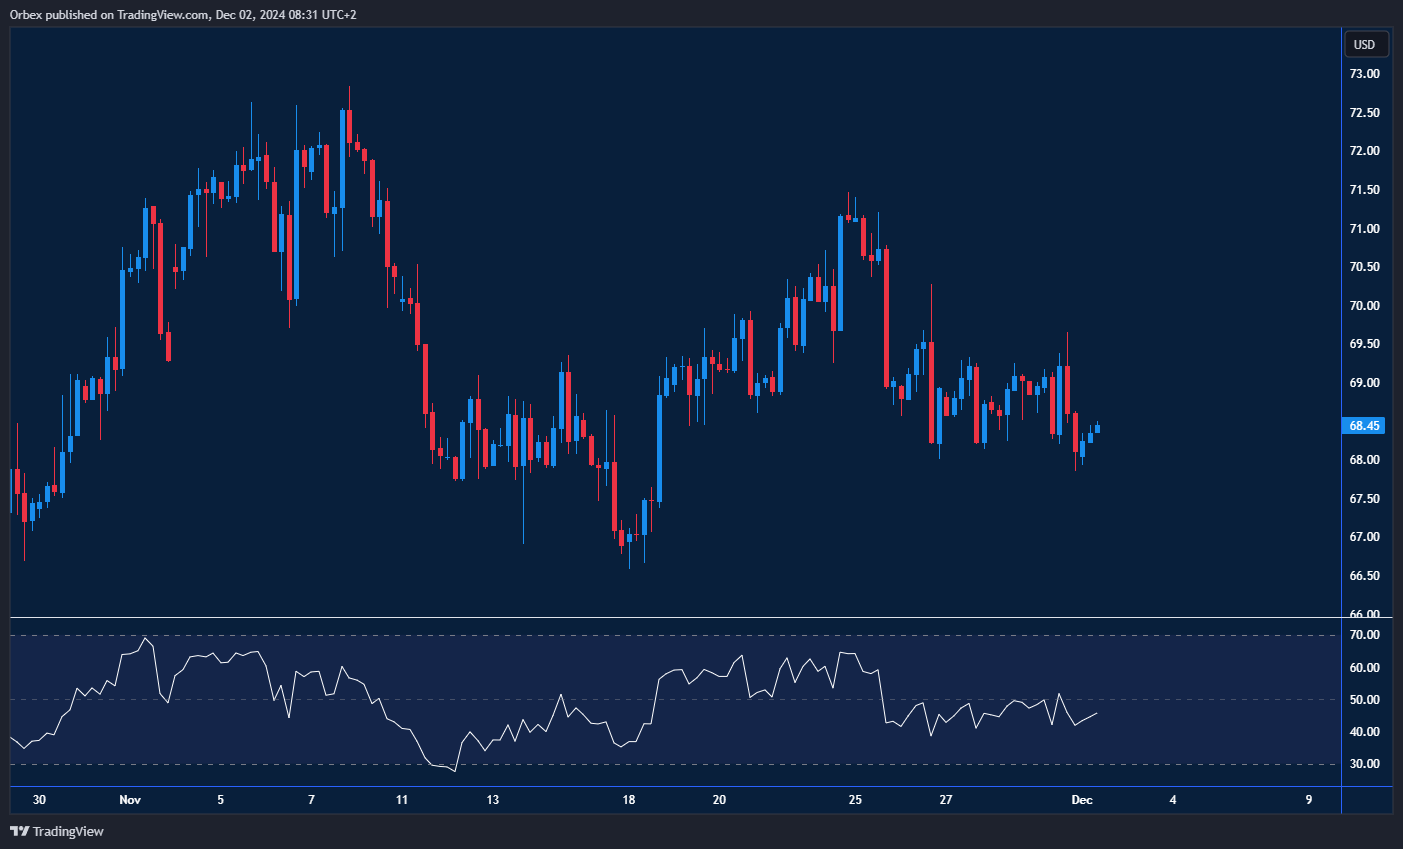Click the Orbex published on TradingView.com header text

(x=183, y=14)
